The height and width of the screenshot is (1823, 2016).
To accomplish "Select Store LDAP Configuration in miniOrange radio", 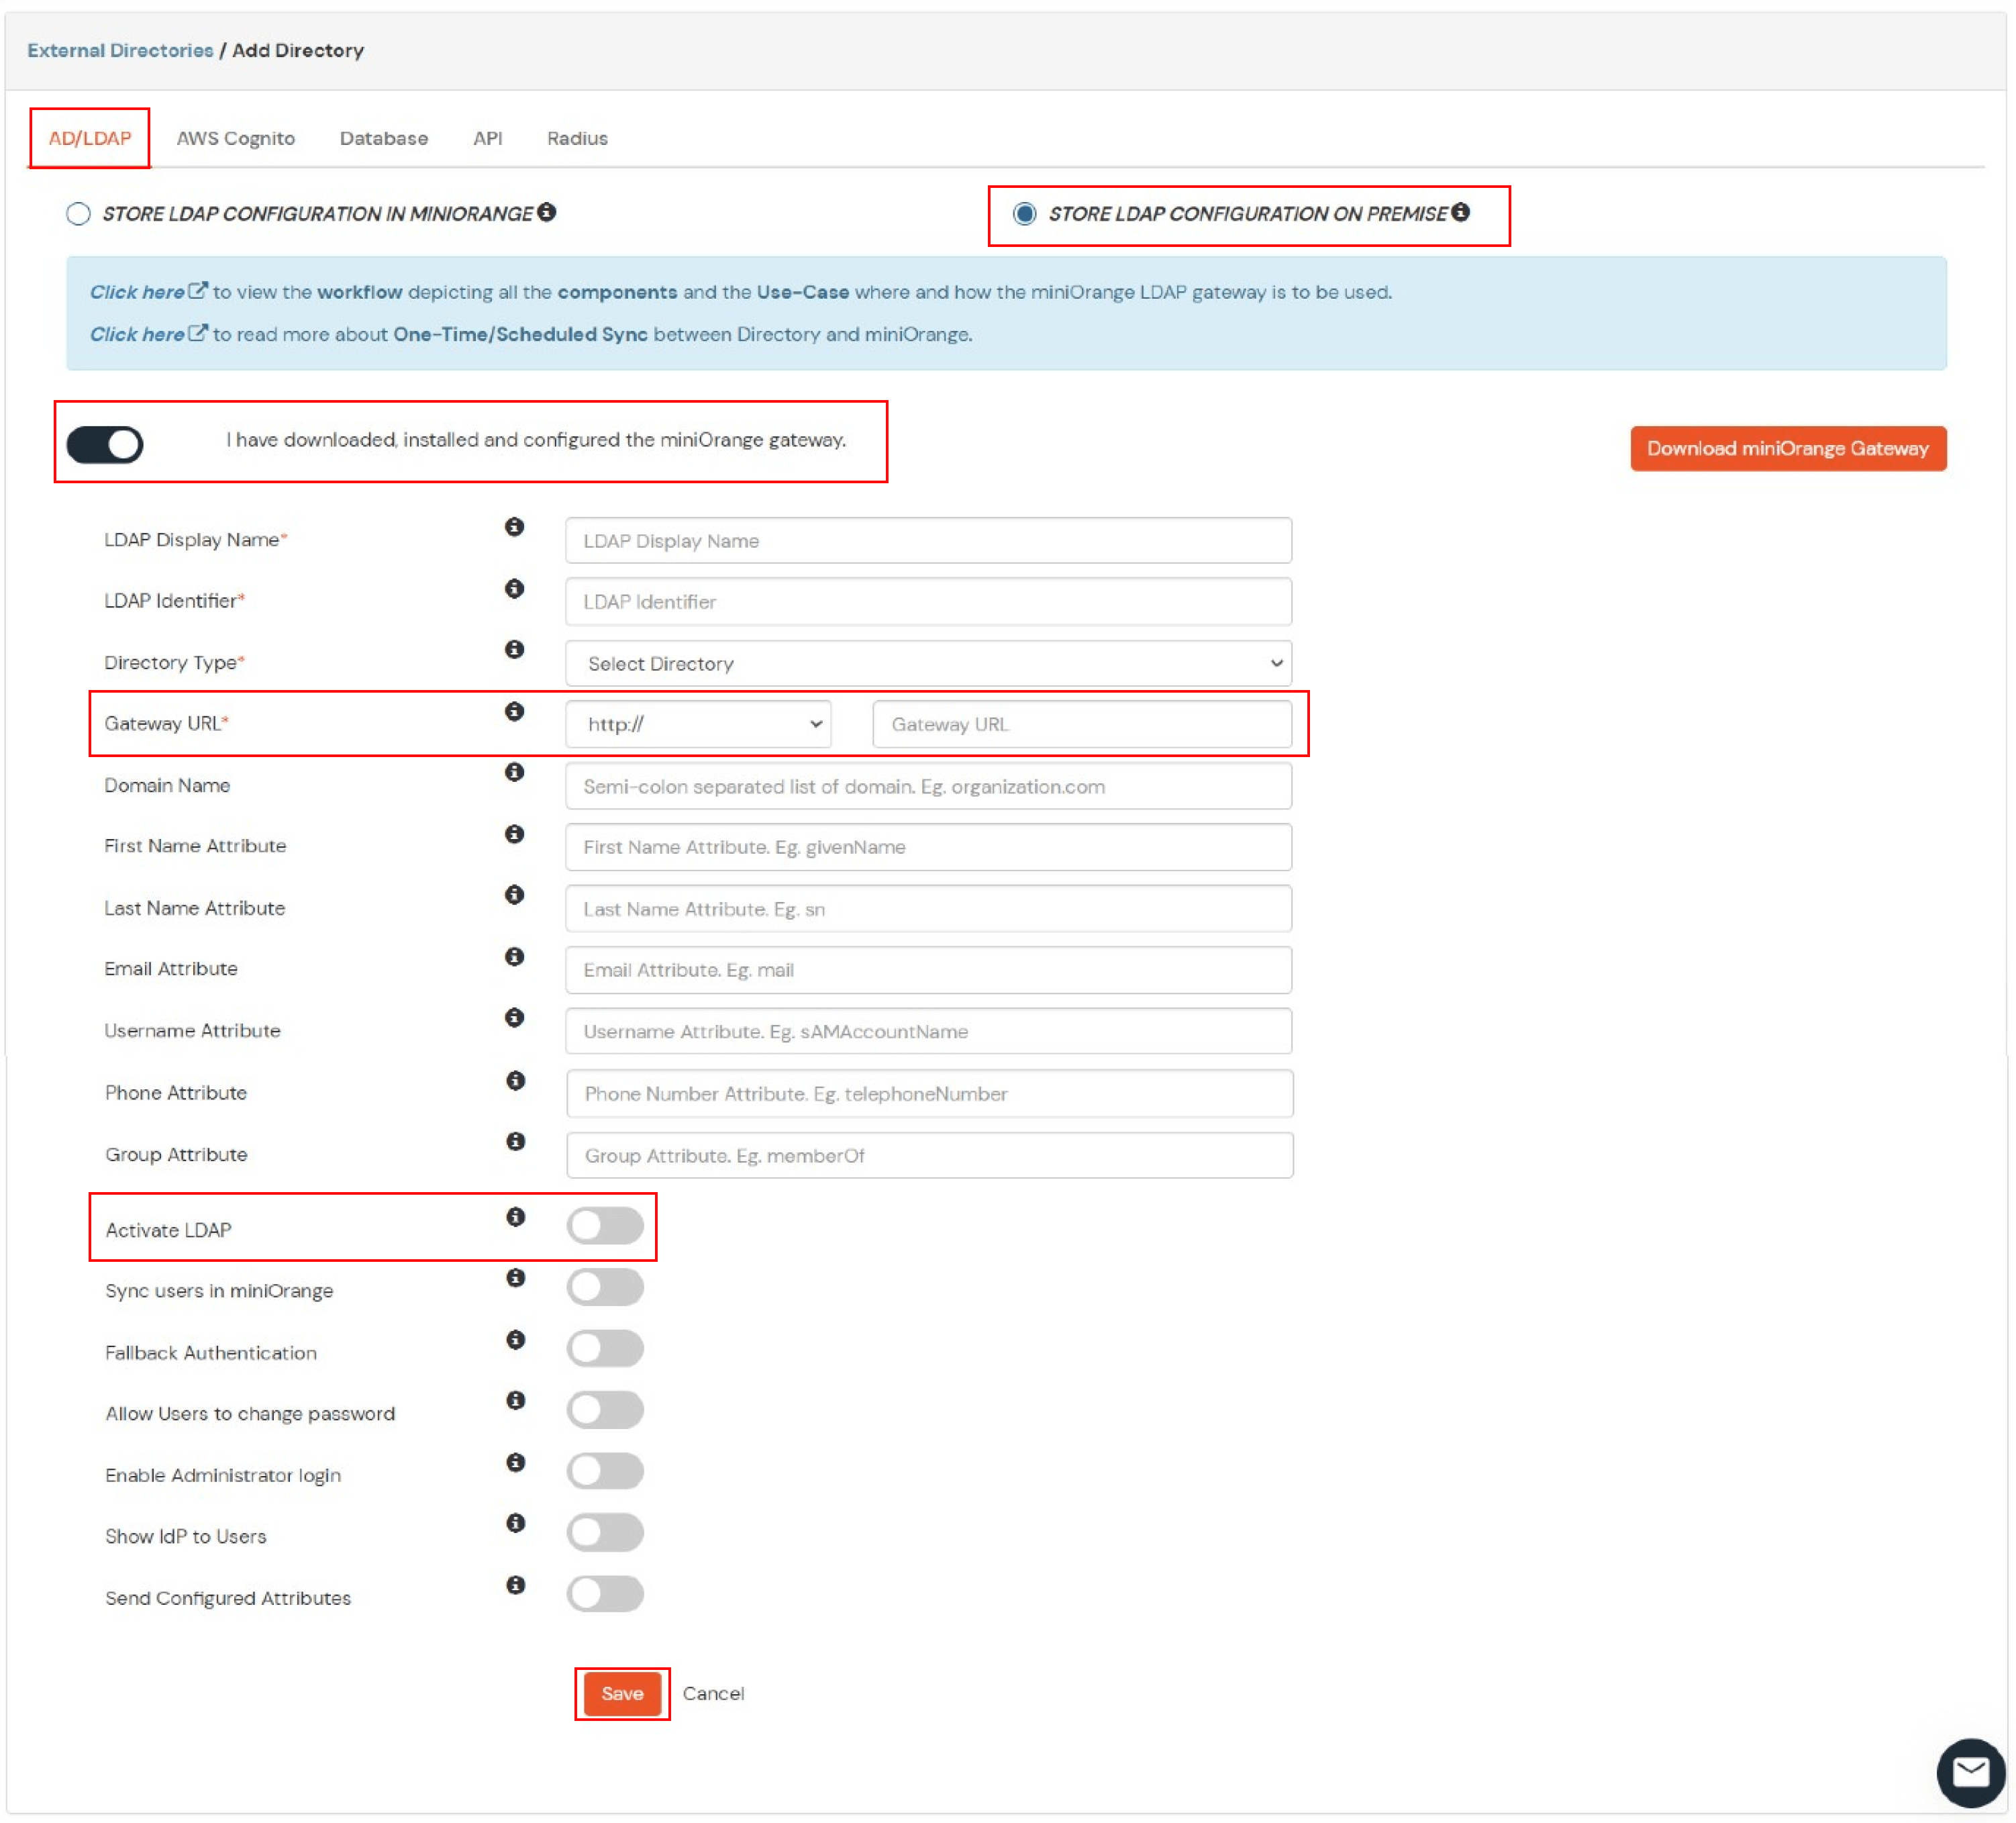I will pyautogui.click(x=78, y=214).
